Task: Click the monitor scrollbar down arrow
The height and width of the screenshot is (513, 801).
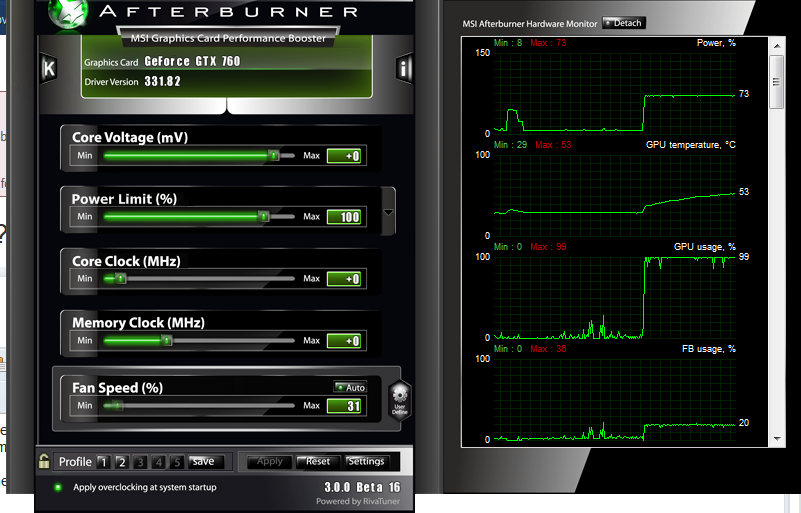Action: (x=777, y=438)
